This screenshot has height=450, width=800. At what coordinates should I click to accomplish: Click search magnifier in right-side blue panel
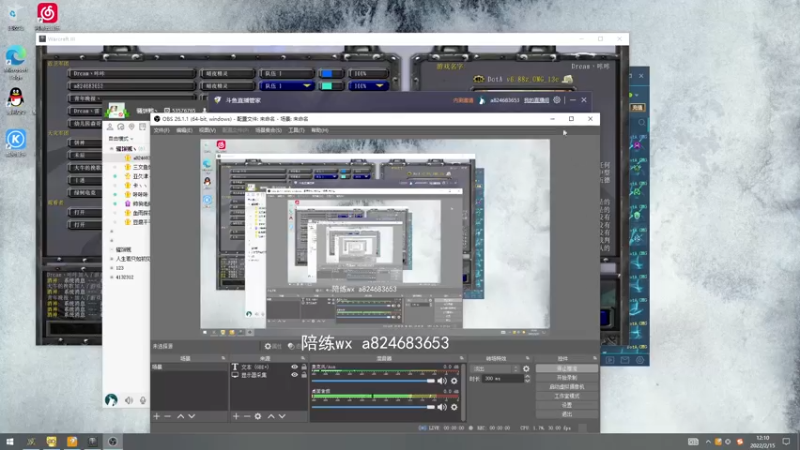coord(641,122)
